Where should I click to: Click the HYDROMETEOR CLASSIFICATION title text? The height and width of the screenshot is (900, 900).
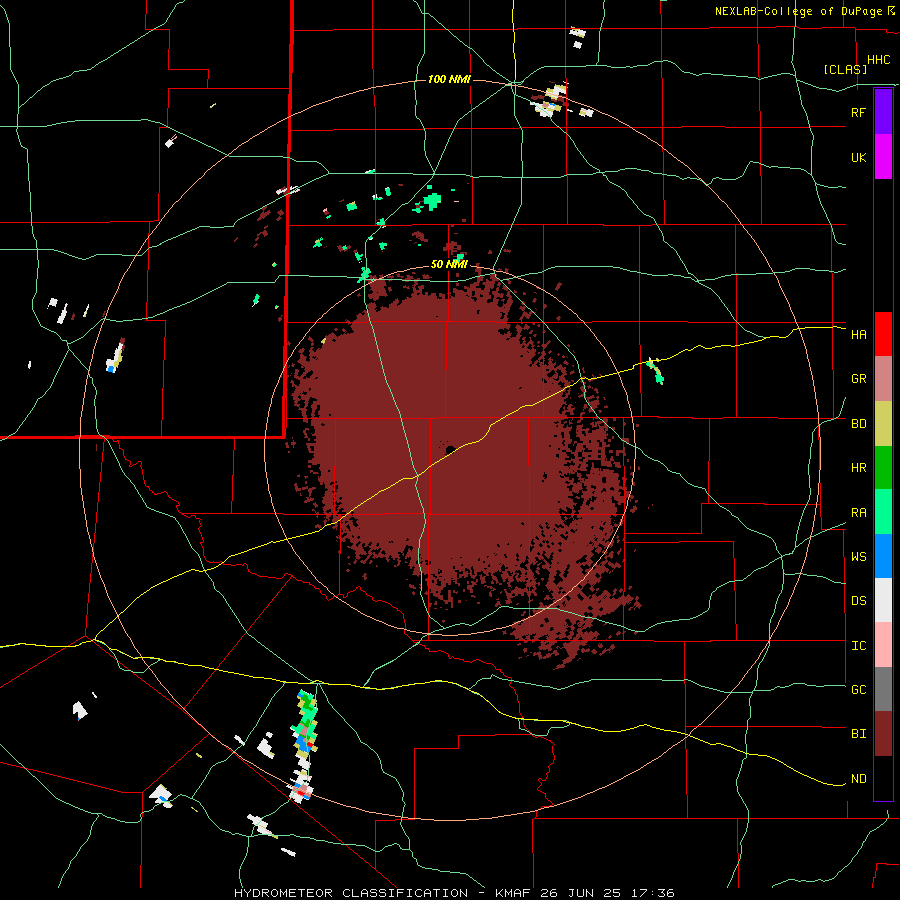click(350, 893)
